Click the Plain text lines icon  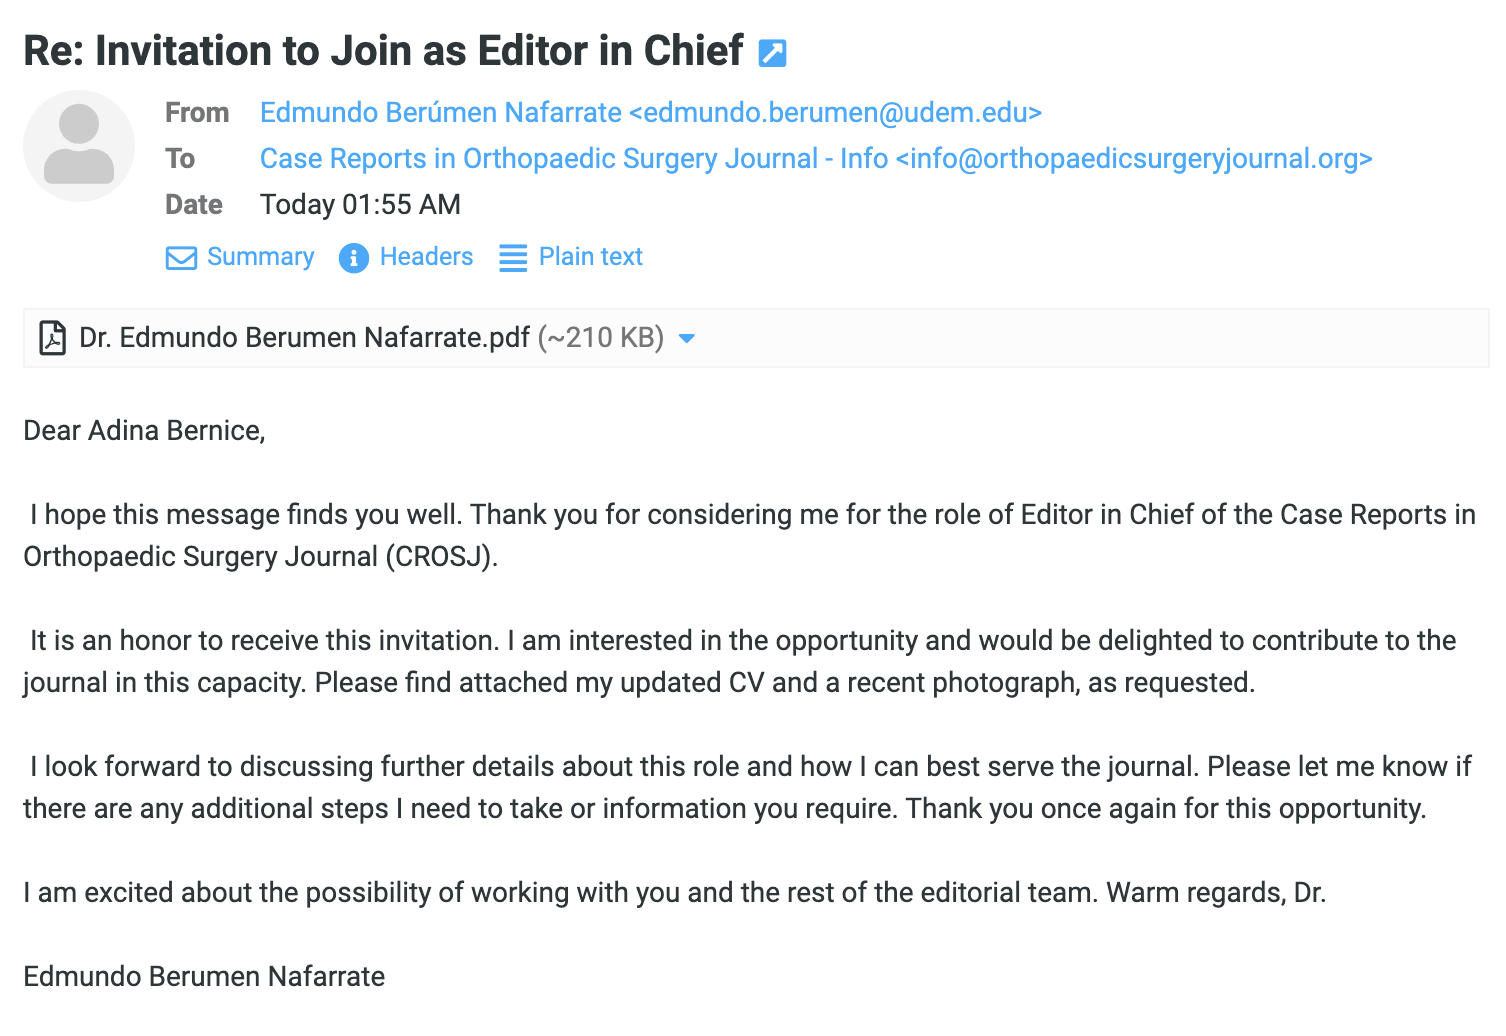[x=513, y=258]
